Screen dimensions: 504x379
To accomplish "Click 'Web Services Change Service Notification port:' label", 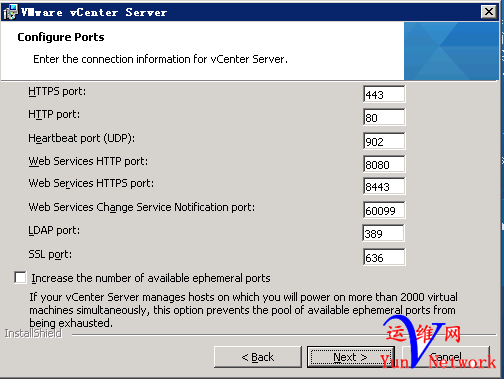I will 142,207.
